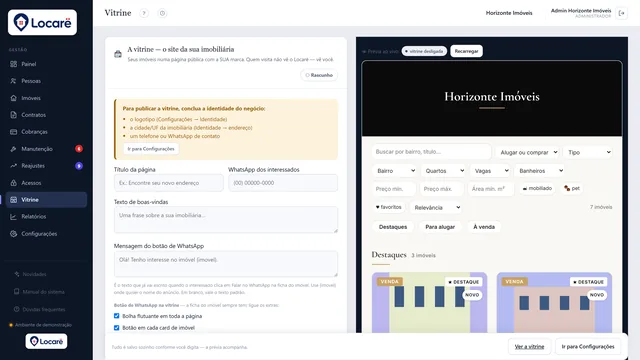This screenshot has height=360, width=640.
Task: Click the clock history icon beside Vitrine title
Action: [162, 13]
